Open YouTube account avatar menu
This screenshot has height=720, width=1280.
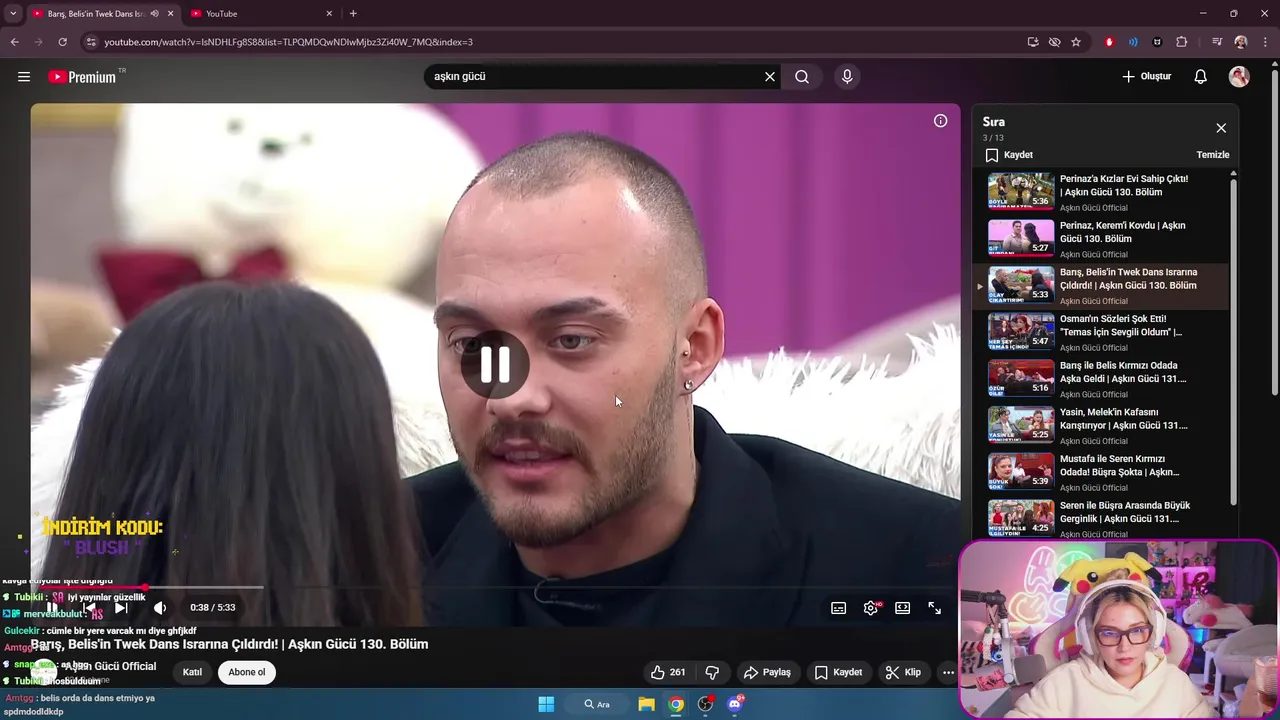pos(1239,77)
